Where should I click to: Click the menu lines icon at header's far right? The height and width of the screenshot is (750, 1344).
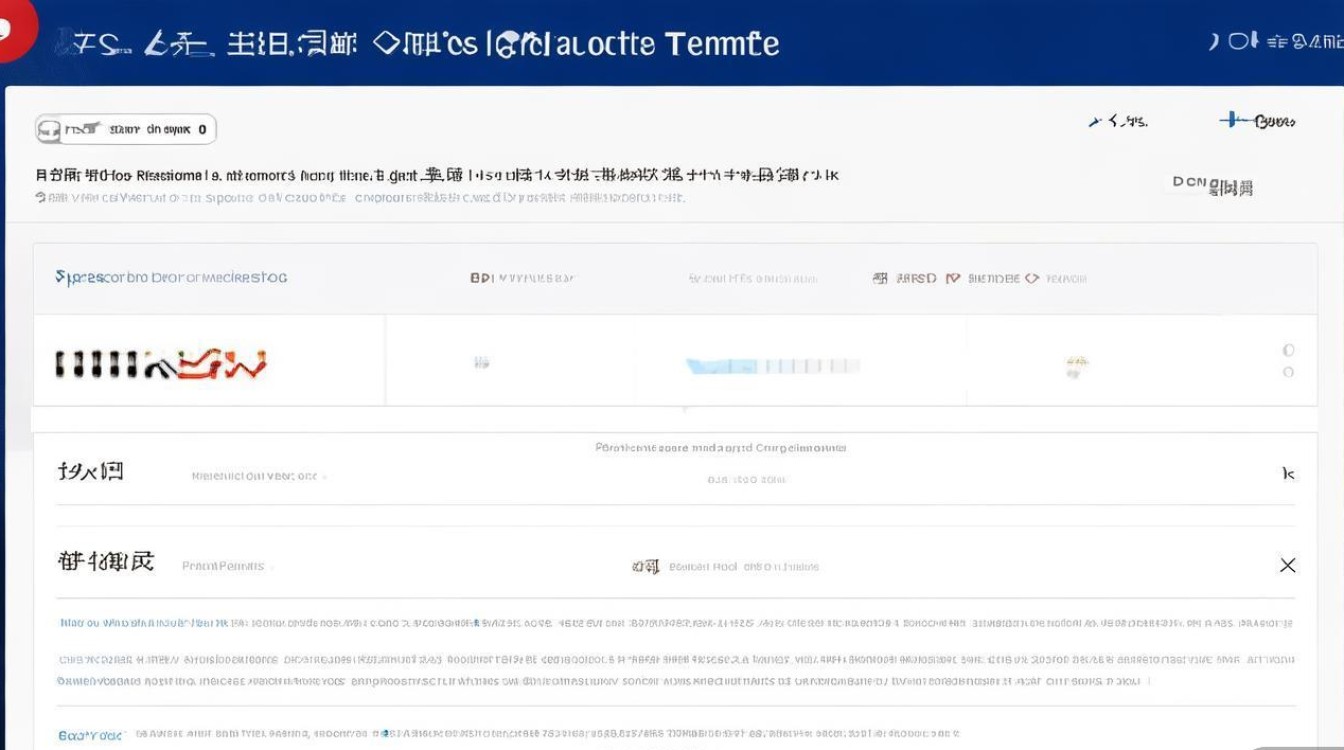[1275, 42]
